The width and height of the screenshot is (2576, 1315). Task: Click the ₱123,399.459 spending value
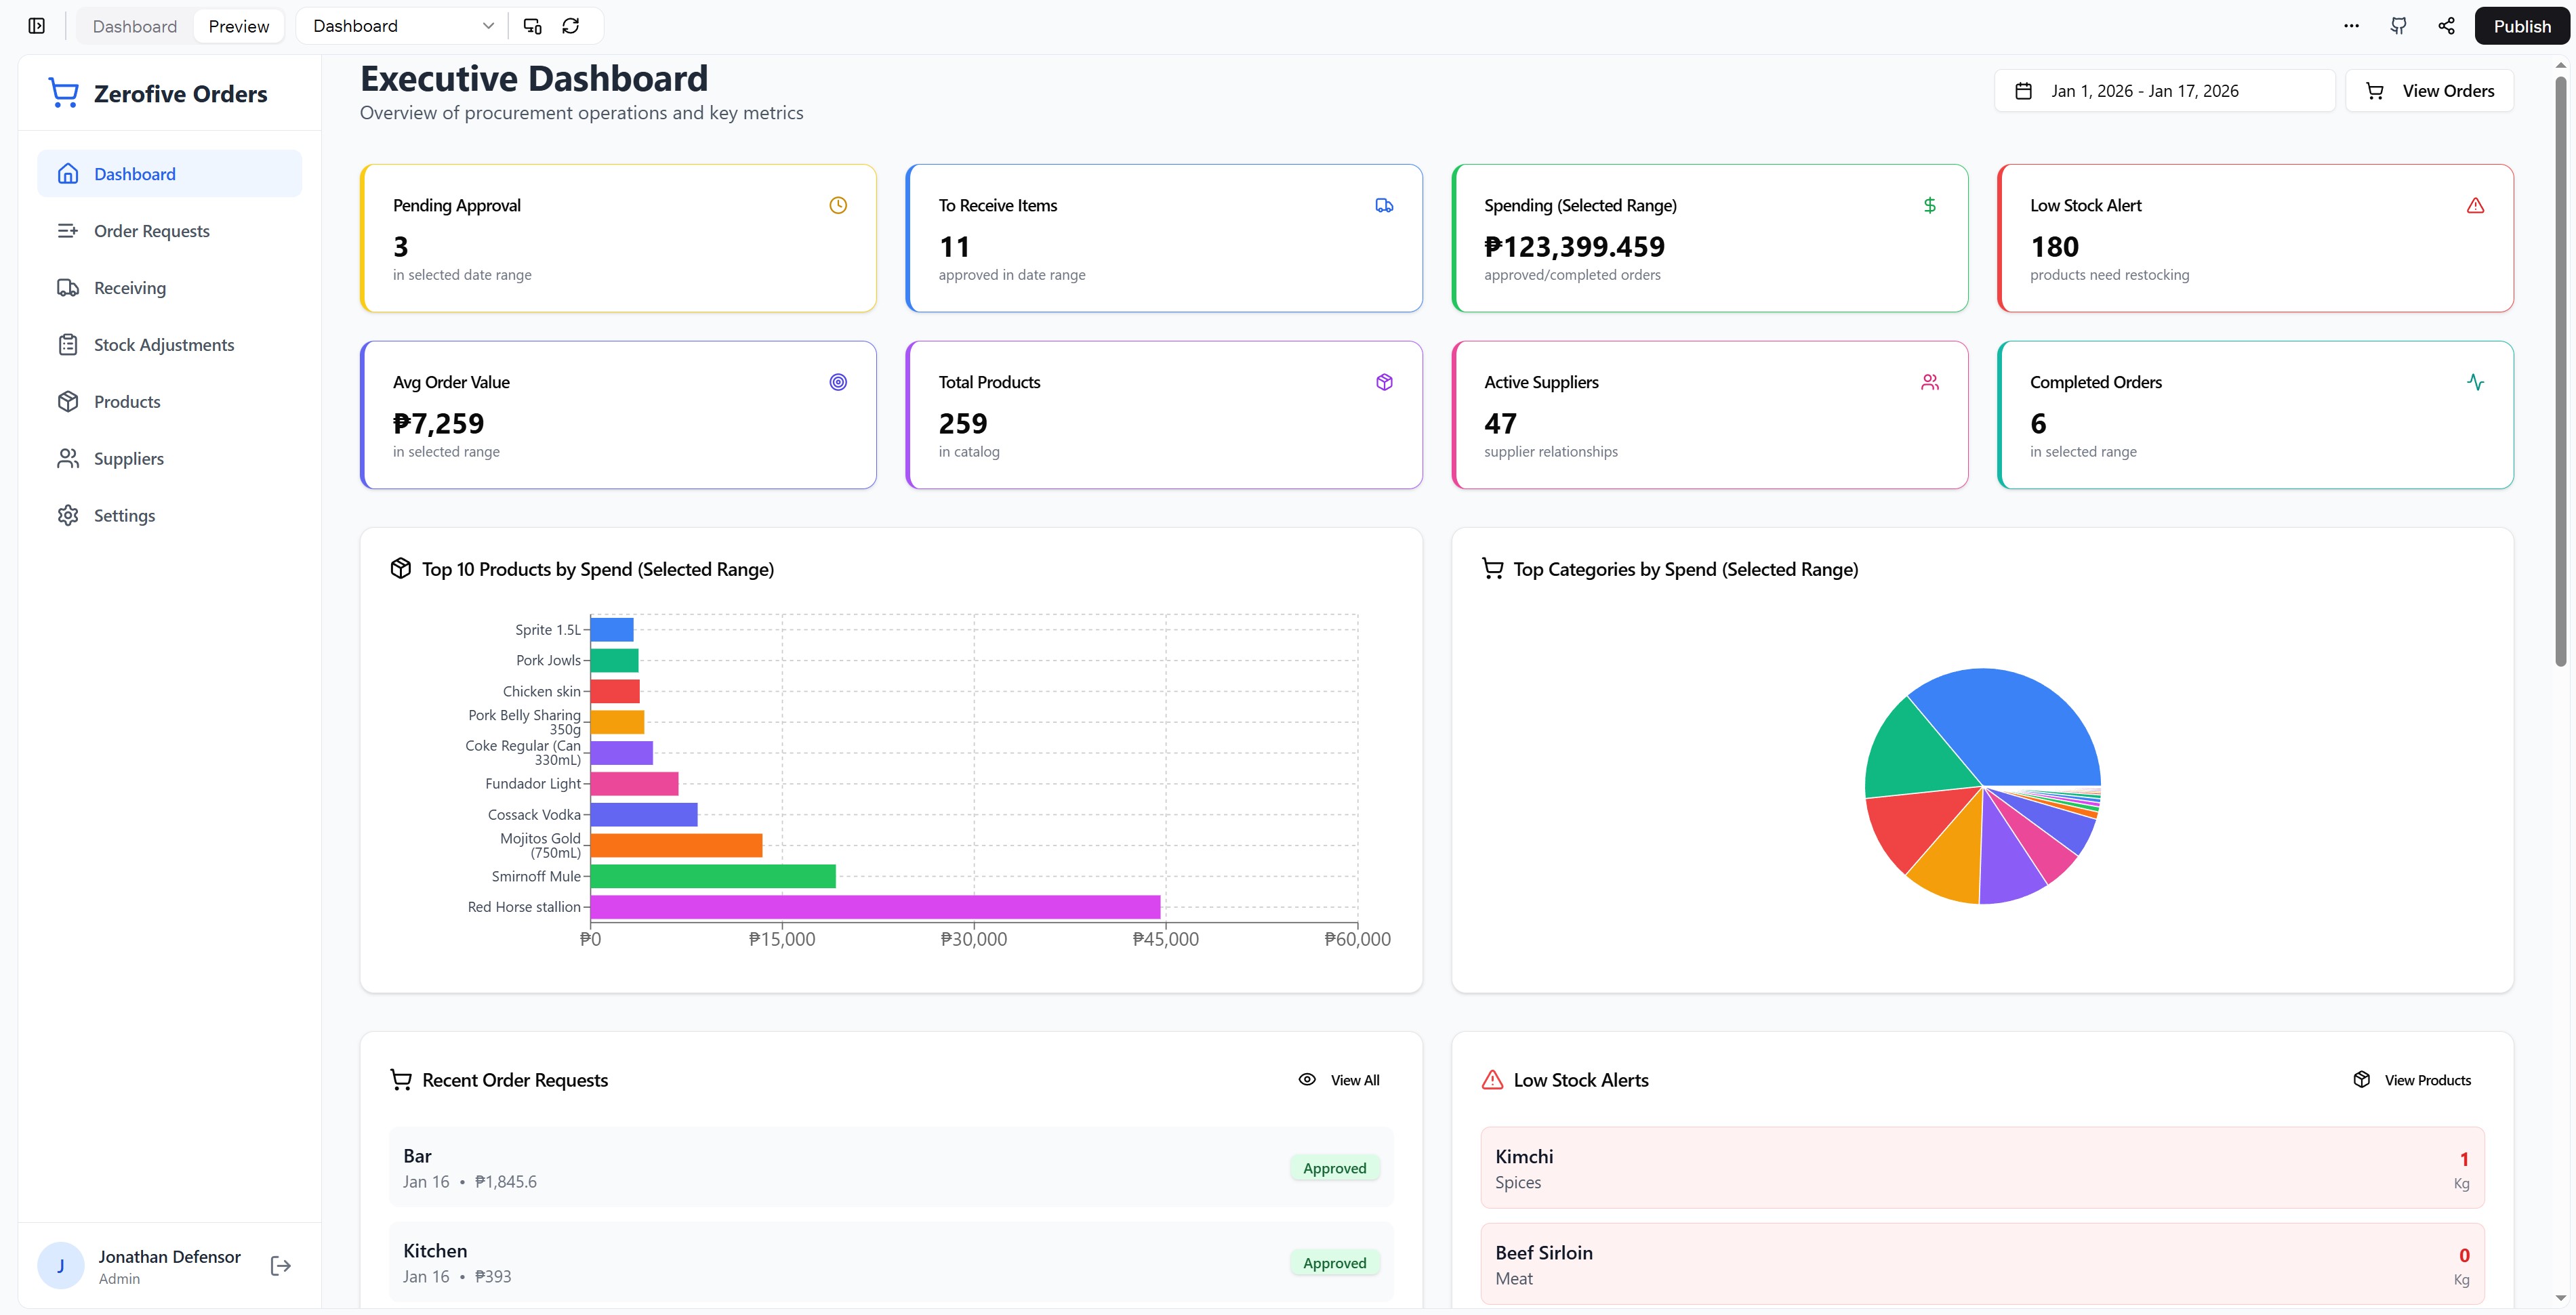1574,246
